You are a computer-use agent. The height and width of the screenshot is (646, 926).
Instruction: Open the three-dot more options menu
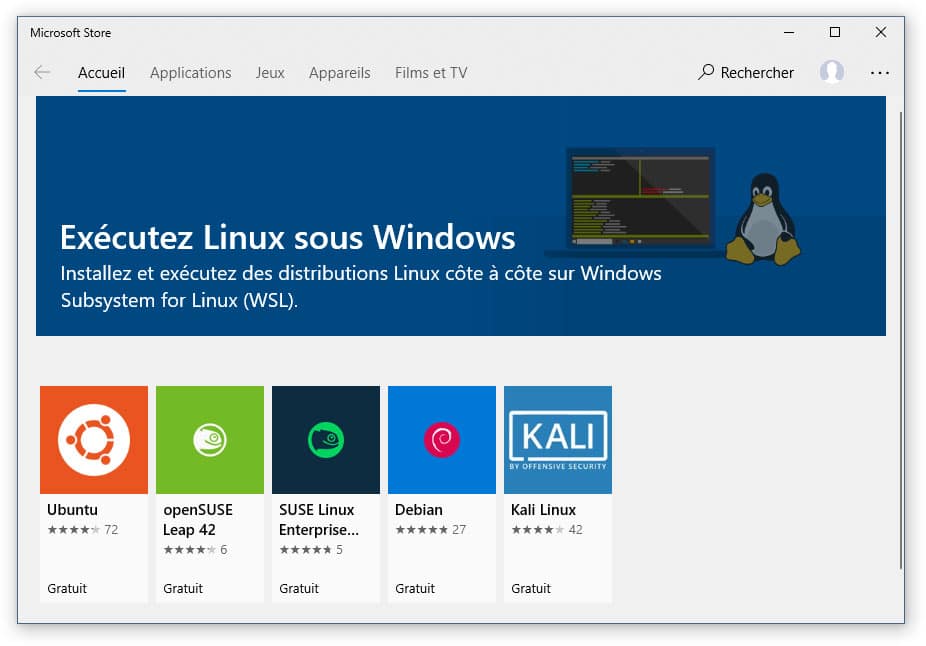879,73
